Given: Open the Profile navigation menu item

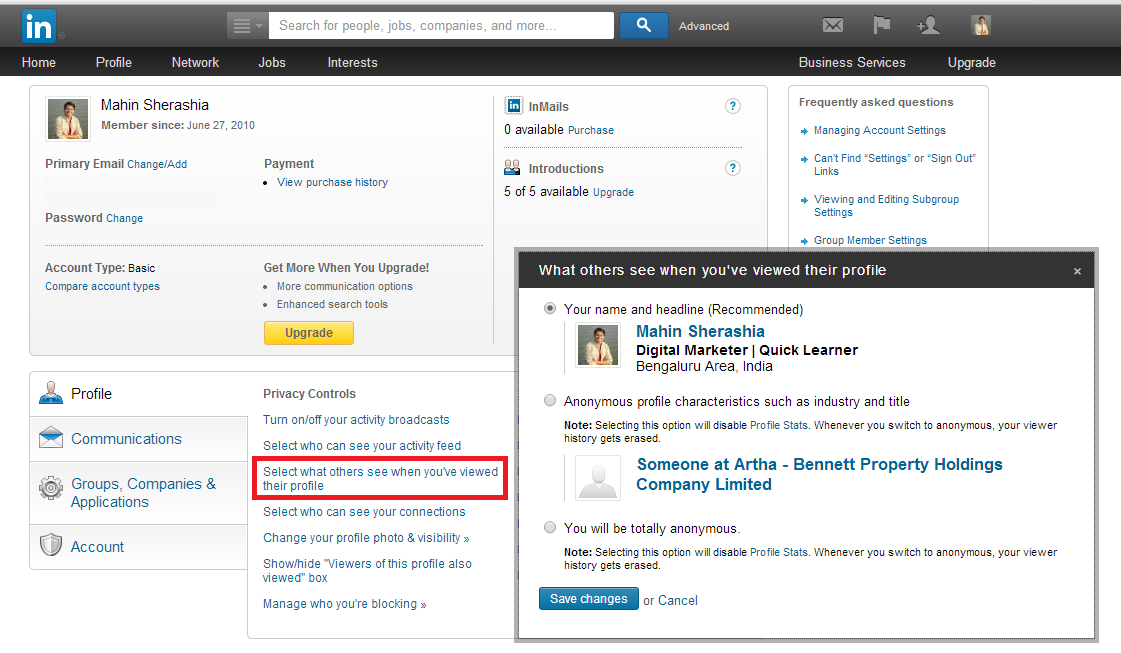Looking at the screenshot, I should 114,62.
